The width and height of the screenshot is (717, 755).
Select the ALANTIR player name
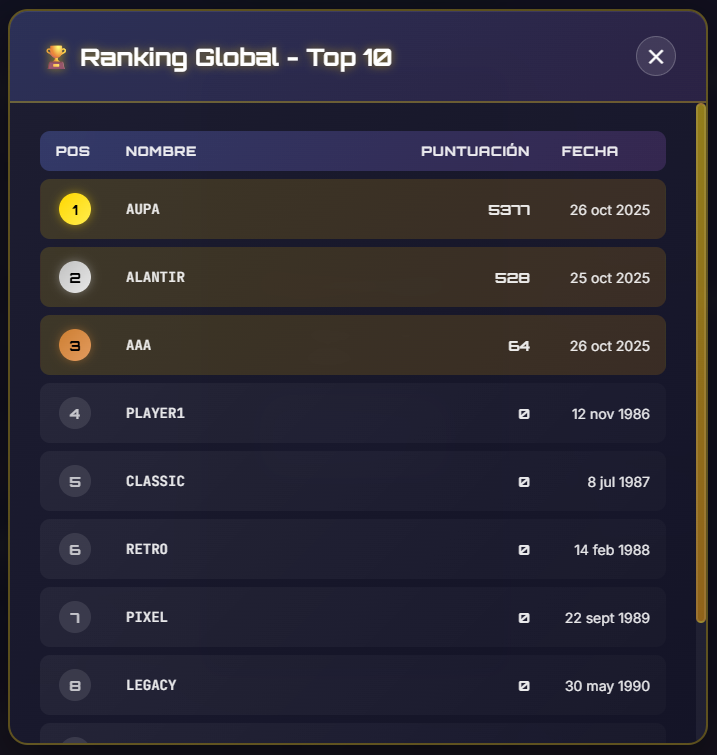tap(155, 278)
